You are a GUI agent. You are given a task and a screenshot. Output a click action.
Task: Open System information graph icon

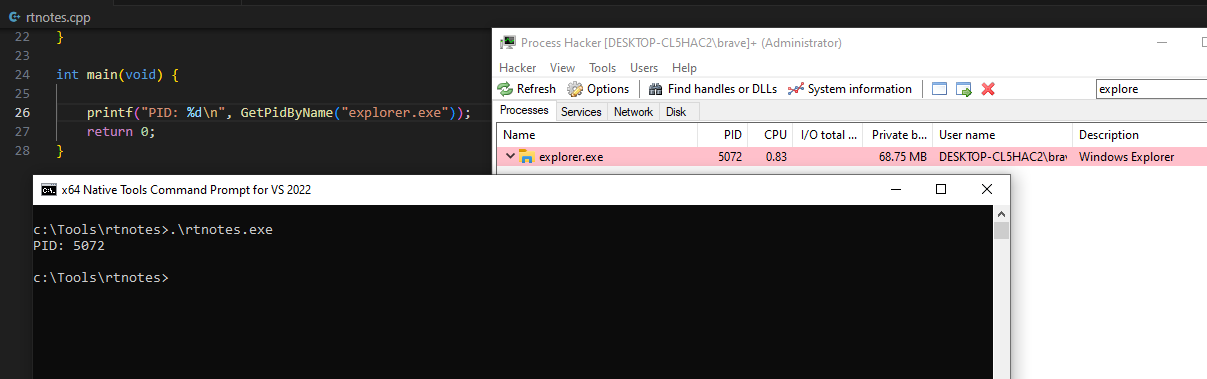[x=796, y=89]
